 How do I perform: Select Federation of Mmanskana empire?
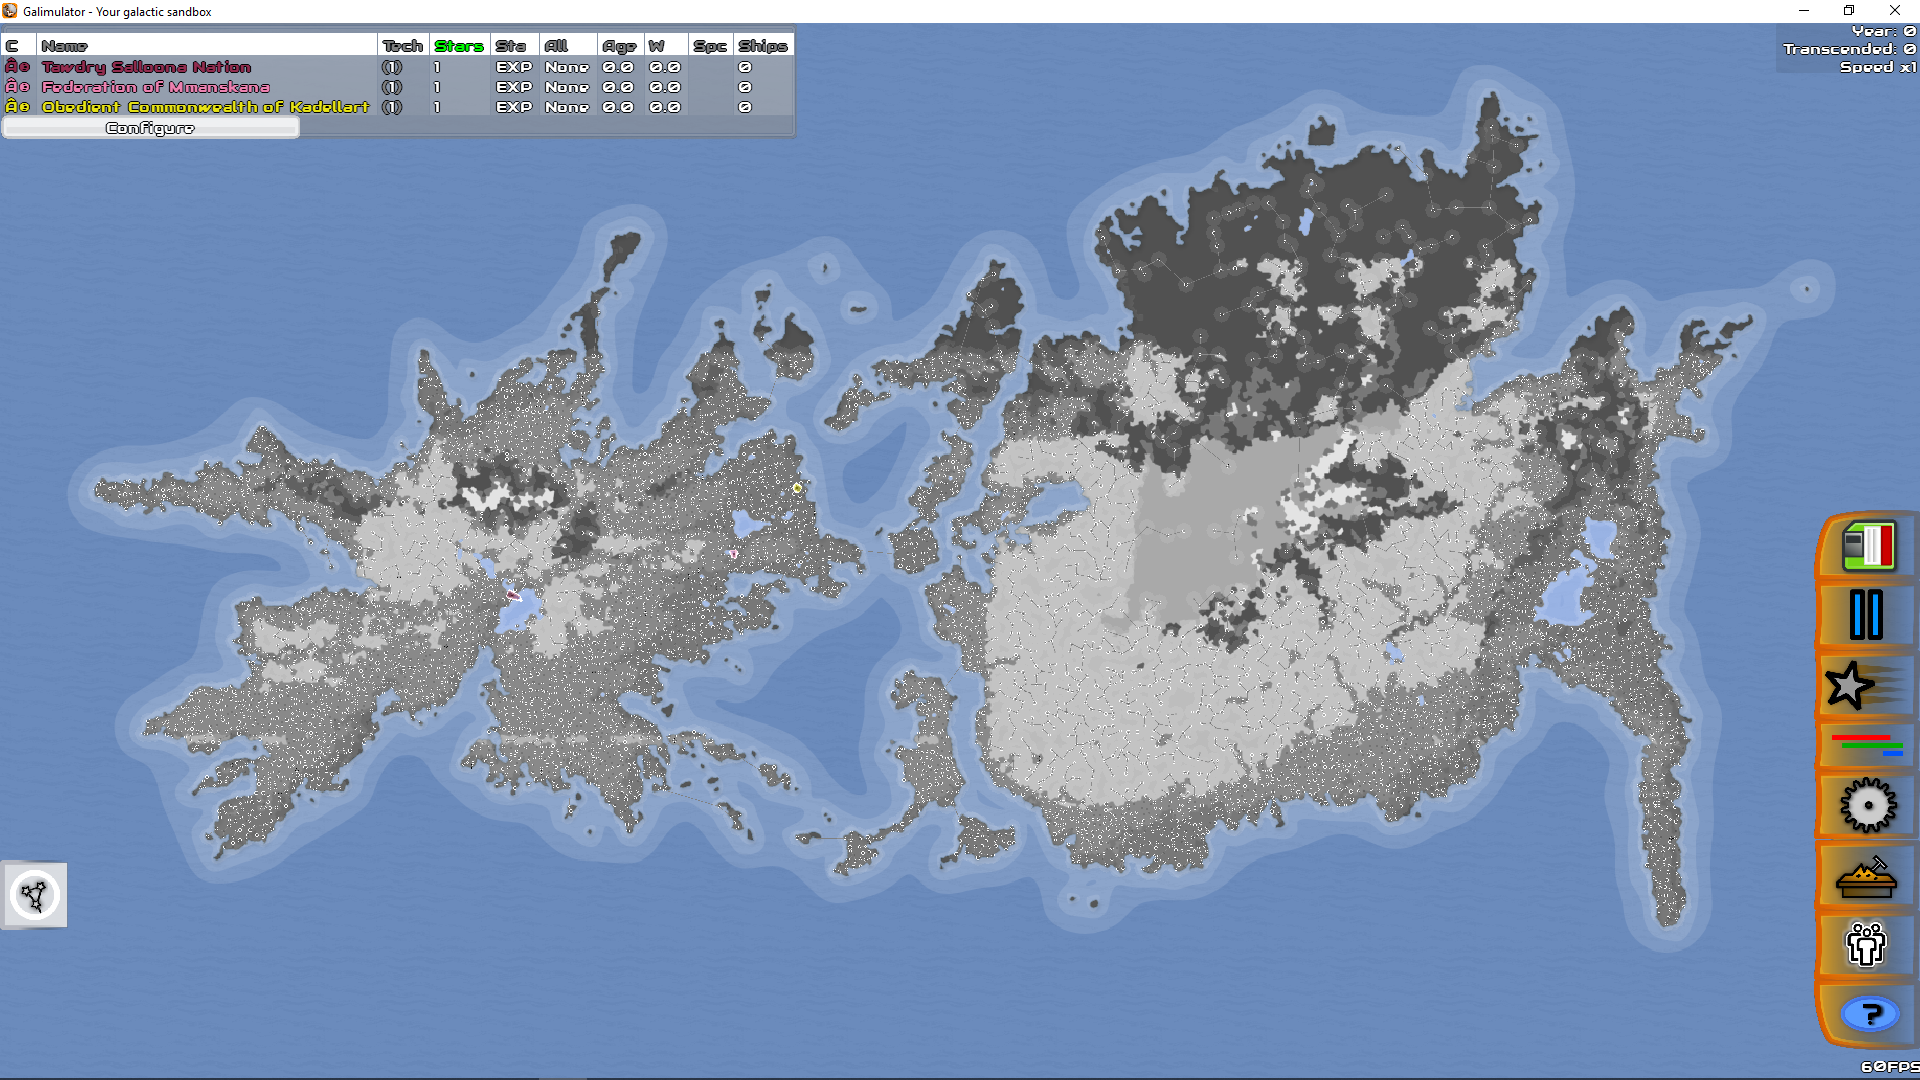pyautogui.click(x=155, y=87)
